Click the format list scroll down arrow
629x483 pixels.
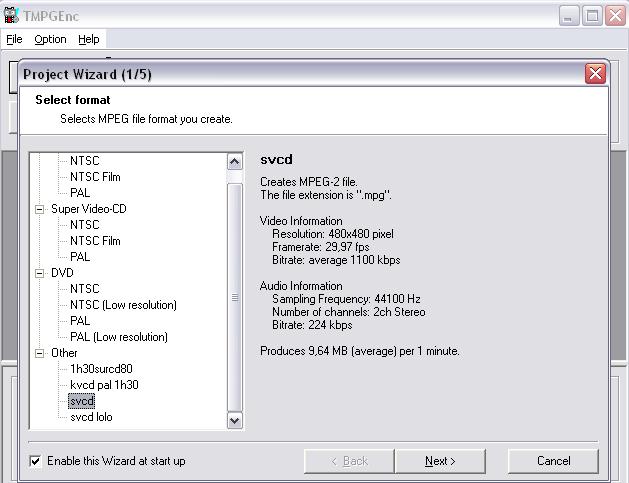coord(235,420)
